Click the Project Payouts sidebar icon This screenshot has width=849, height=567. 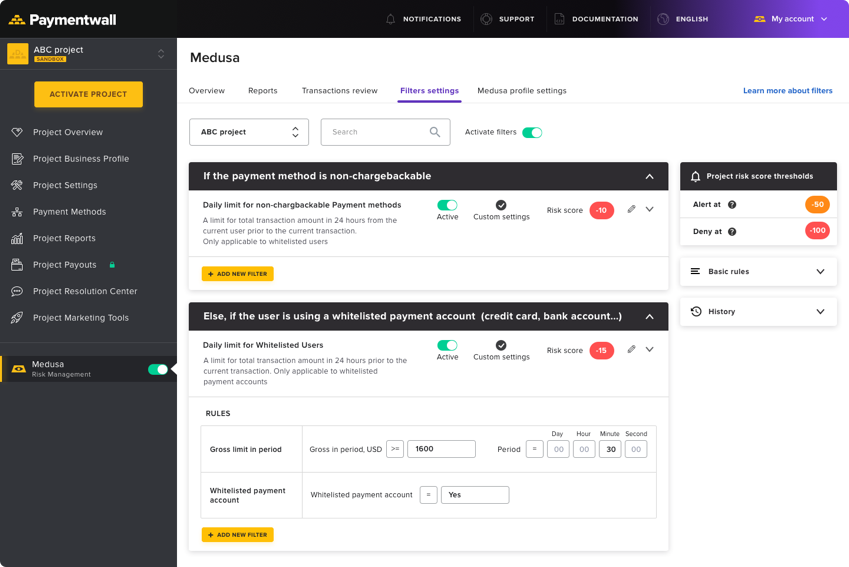pos(17,265)
